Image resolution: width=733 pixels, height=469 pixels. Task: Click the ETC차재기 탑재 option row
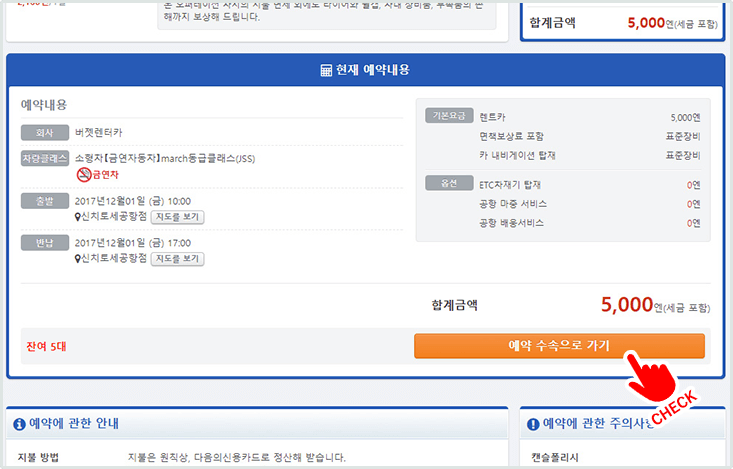click(511, 185)
